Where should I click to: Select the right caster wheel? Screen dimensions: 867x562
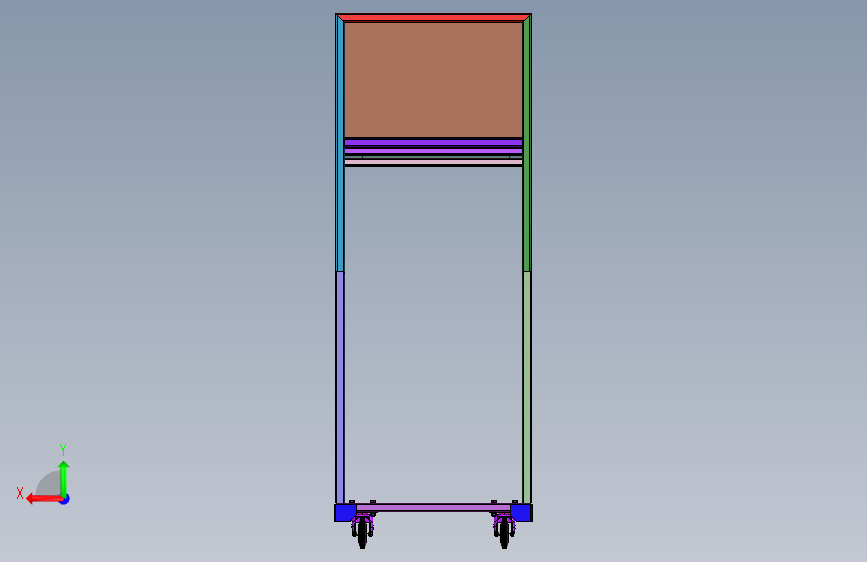point(504,534)
